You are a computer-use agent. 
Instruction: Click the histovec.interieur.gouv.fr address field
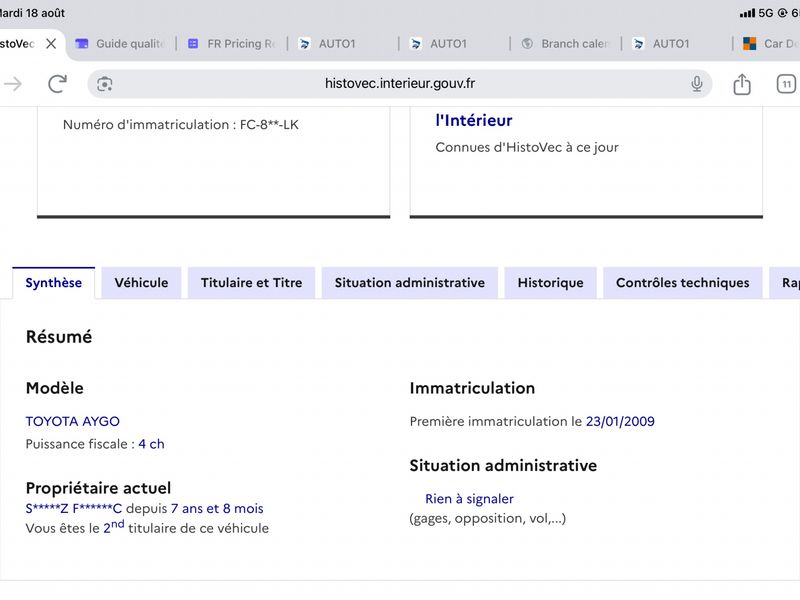[x=399, y=84]
